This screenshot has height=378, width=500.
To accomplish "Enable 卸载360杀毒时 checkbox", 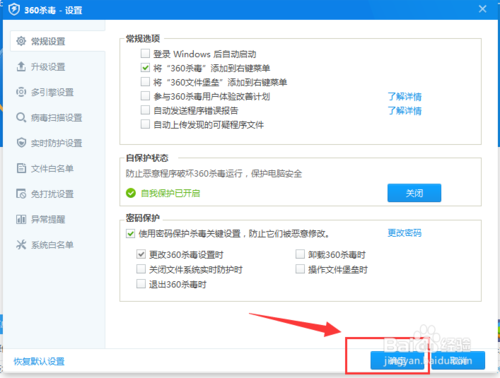I will (300, 254).
